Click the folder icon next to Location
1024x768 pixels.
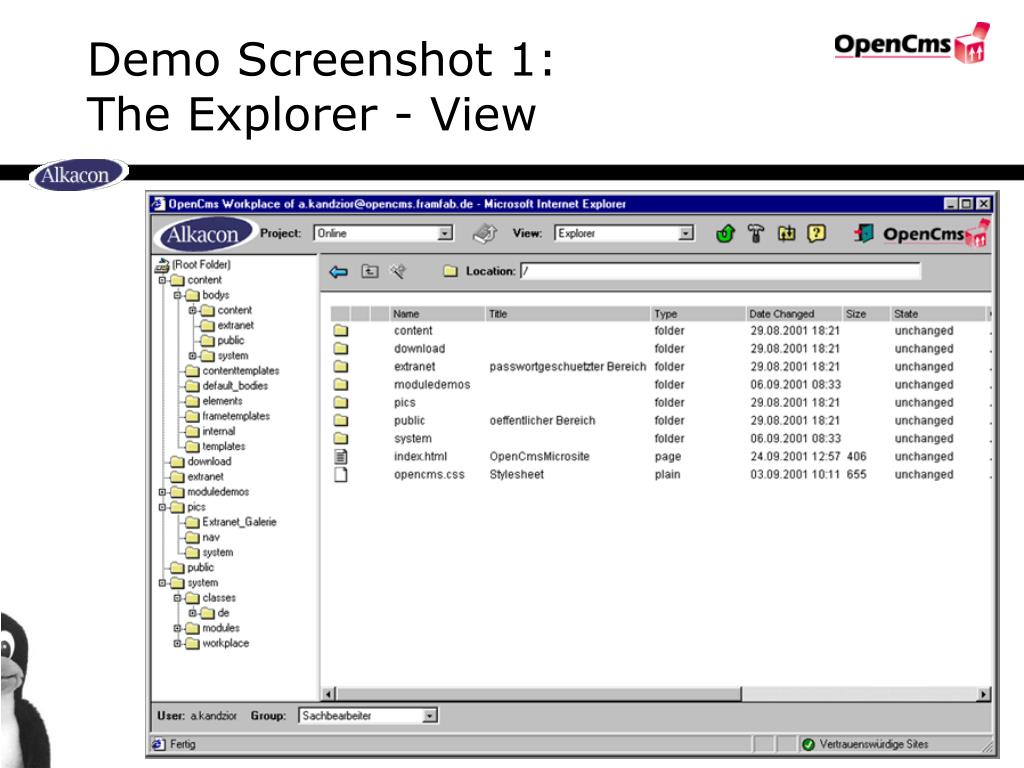click(x=450, y=271)
